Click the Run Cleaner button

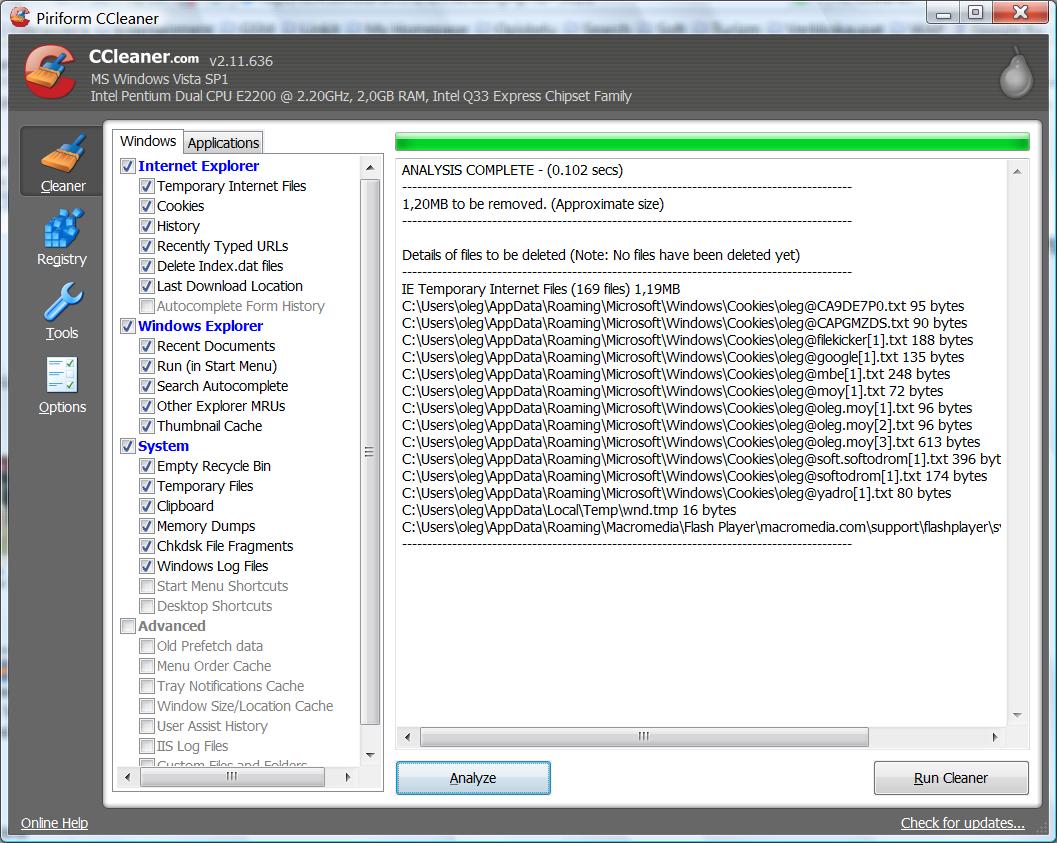pos(950,778)
